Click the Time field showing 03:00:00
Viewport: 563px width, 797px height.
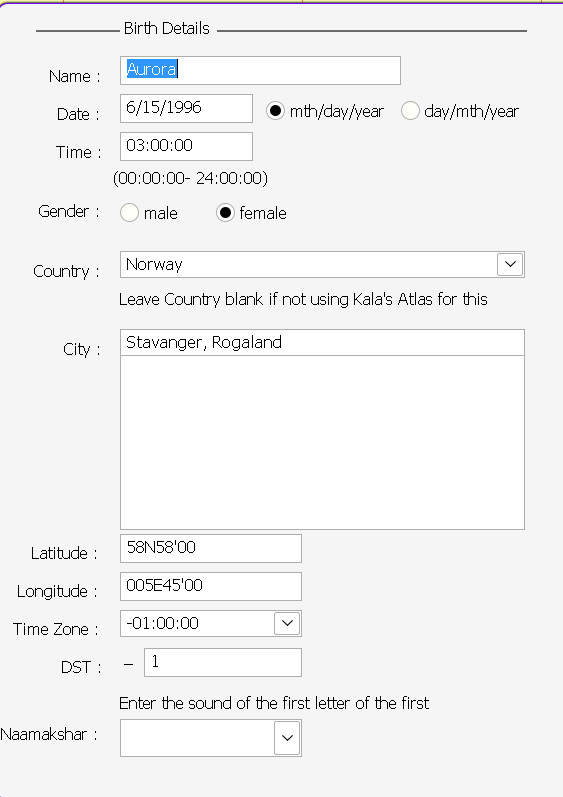coord(186,146)
